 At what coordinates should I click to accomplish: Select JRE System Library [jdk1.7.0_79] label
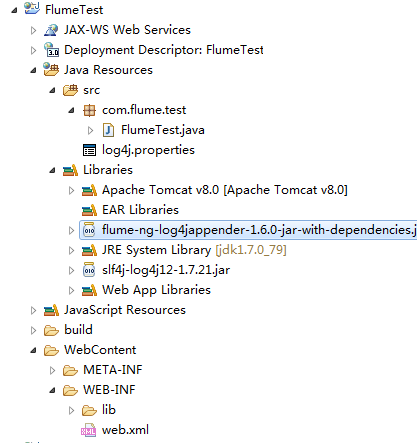(194, 250)
